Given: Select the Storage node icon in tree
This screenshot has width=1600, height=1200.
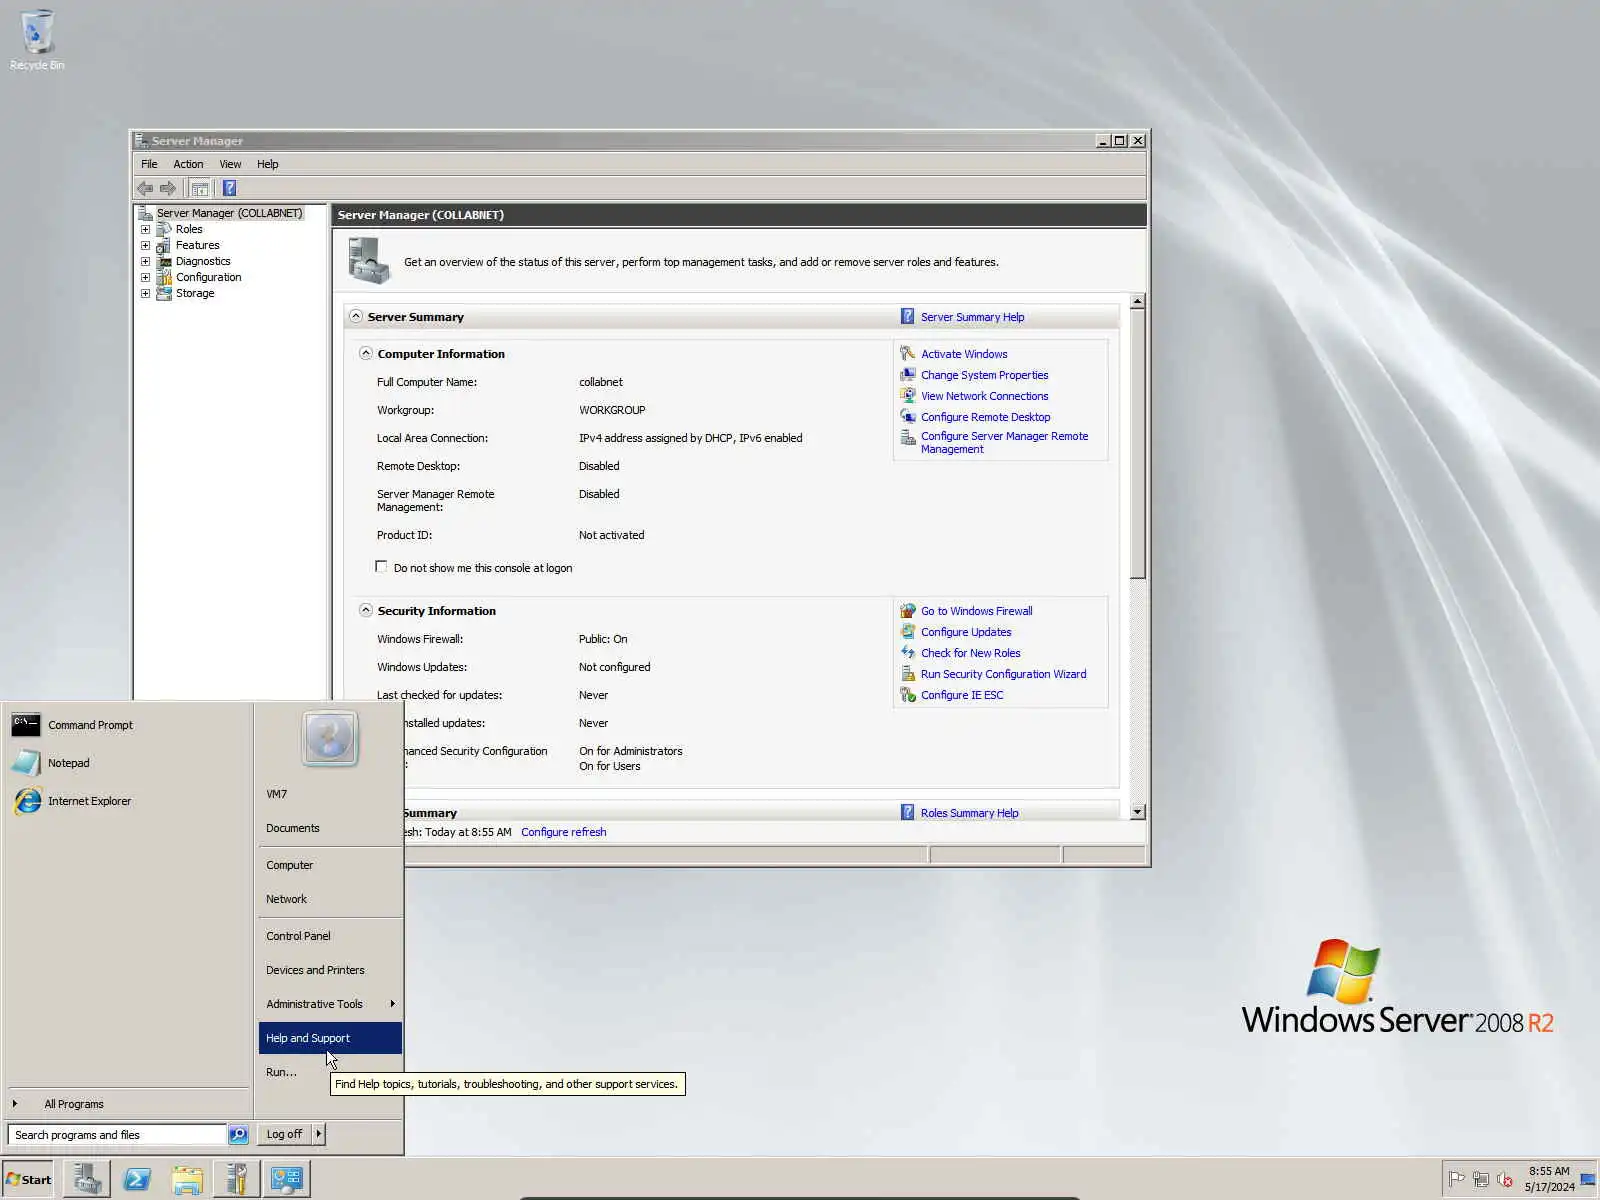Looking at the screenshot, I should pos(164,293).
